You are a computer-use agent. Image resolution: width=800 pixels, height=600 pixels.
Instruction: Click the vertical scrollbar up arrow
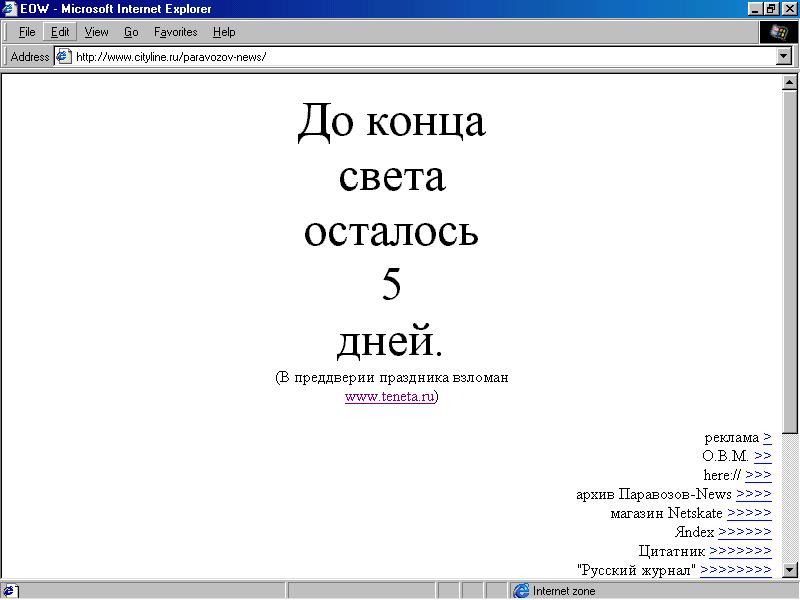pos(789,82)
